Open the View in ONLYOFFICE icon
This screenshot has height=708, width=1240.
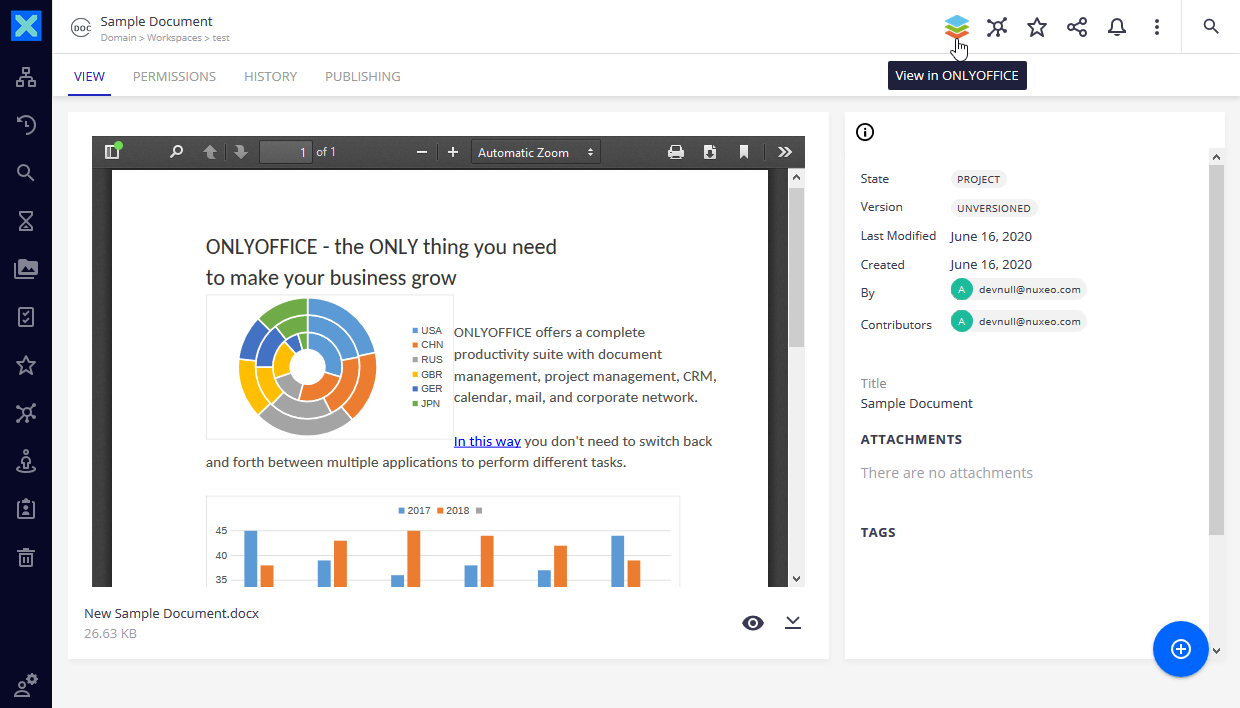point(956,27)
